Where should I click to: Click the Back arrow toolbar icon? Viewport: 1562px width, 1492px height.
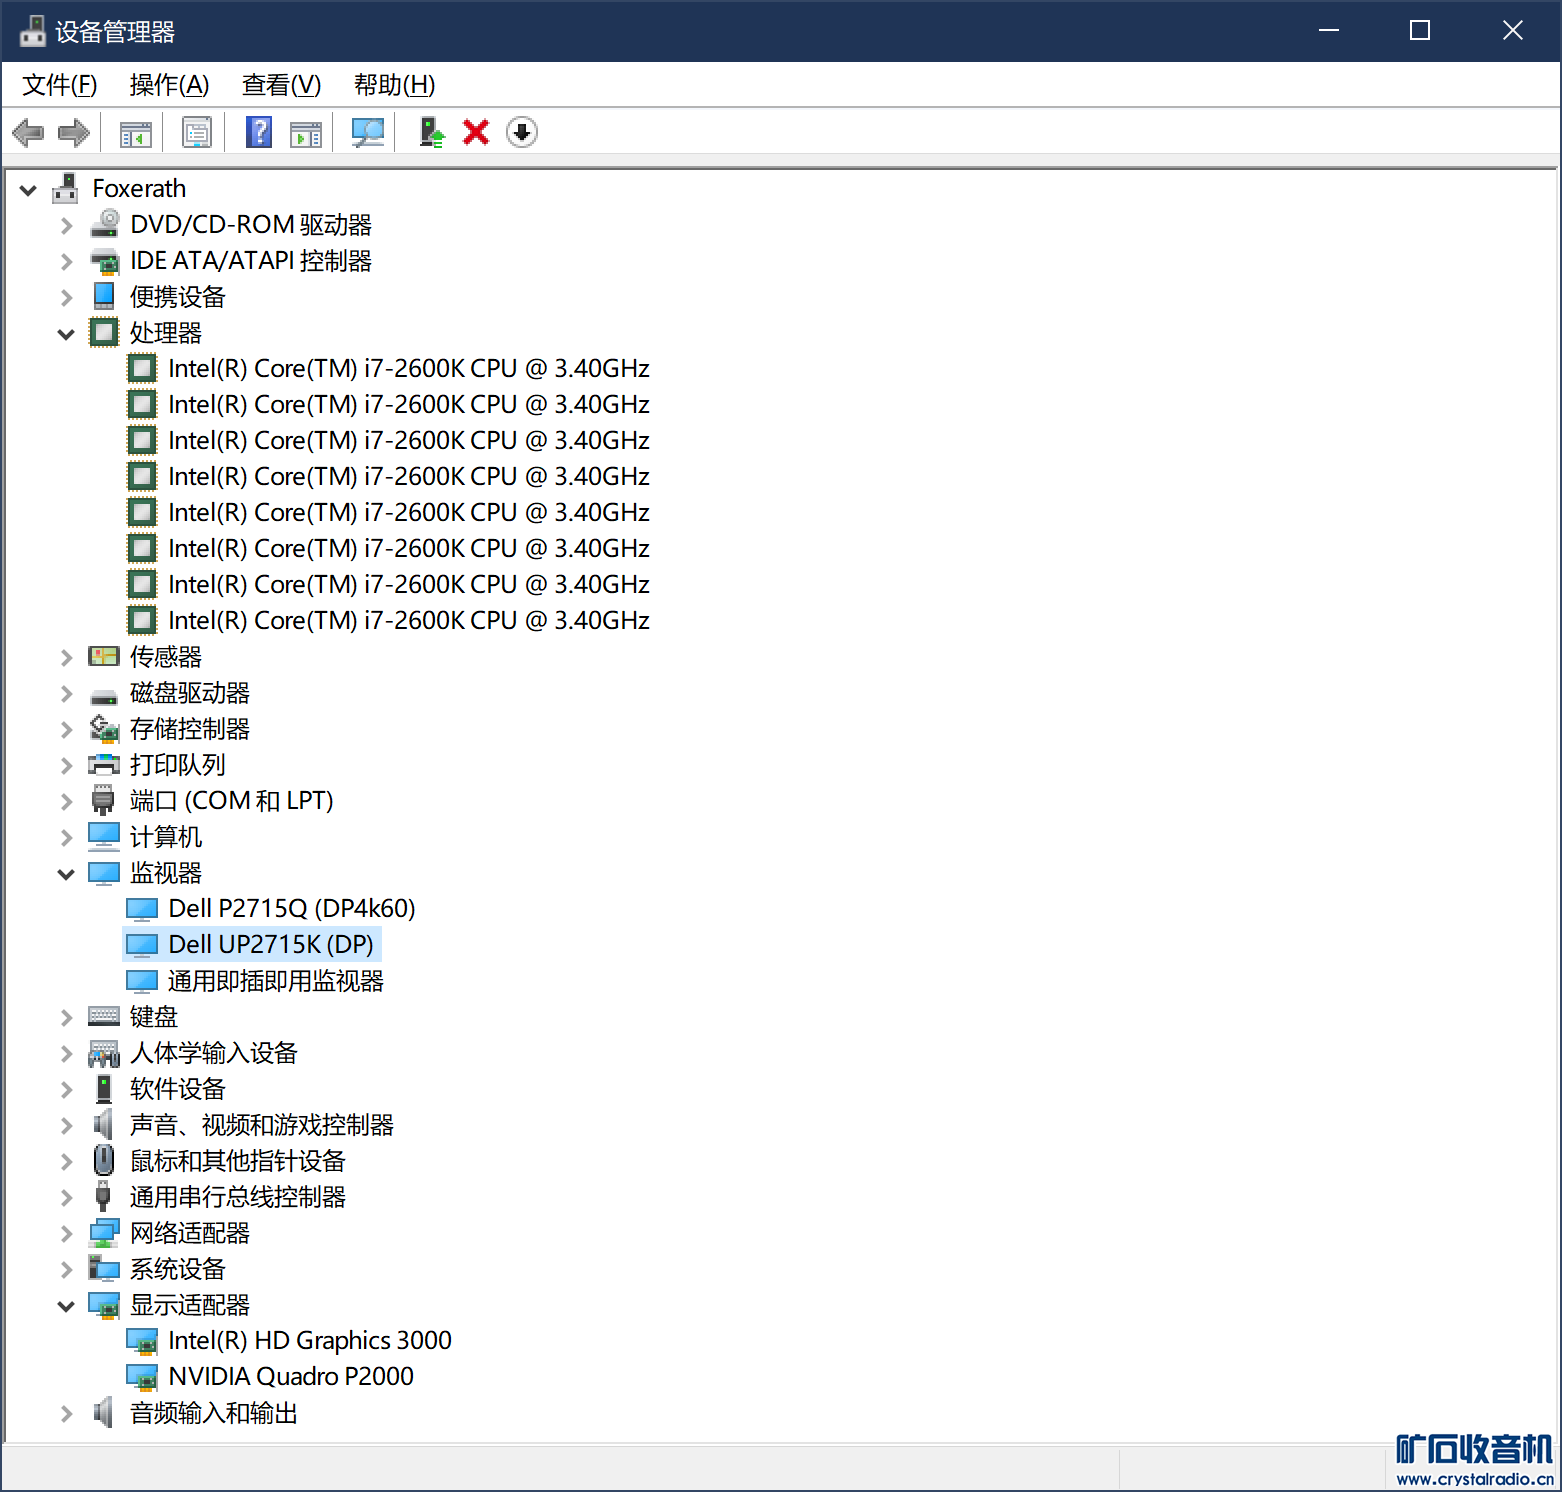pos(28,132)
